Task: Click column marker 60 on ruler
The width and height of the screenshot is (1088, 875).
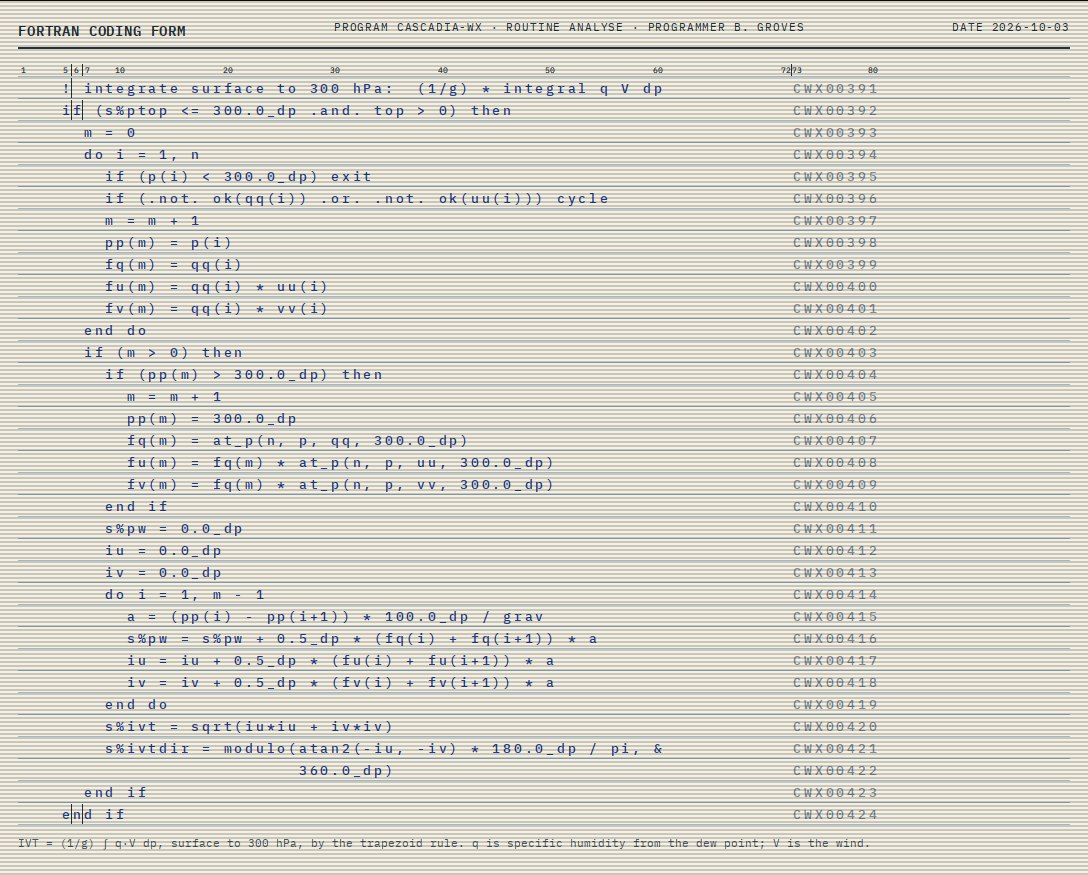Action: (x=658, y=70)
